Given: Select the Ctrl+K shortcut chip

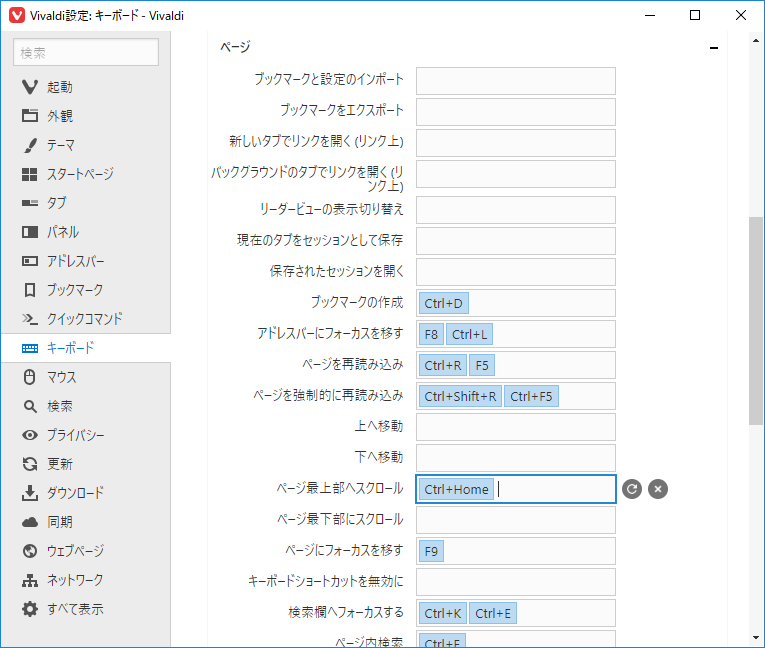Looking at the screenshot, I should pos(443,613).
